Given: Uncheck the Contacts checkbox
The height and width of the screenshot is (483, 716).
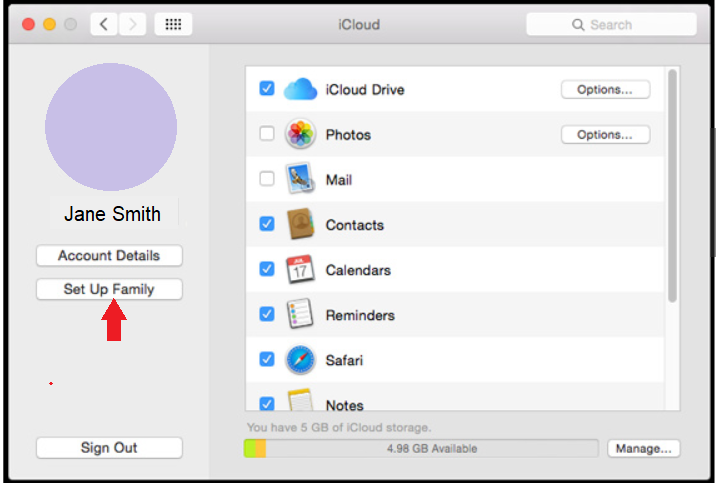Looking at the screenshot, I should [x=267, y=224].
